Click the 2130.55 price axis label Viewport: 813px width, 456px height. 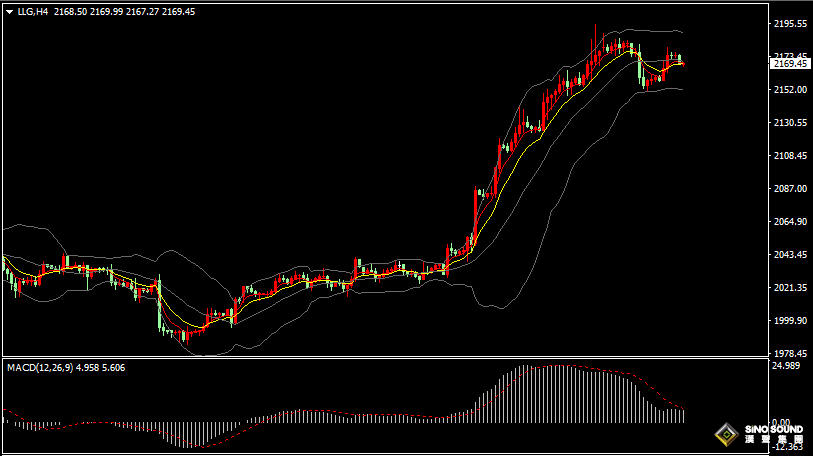click(790, 123)
